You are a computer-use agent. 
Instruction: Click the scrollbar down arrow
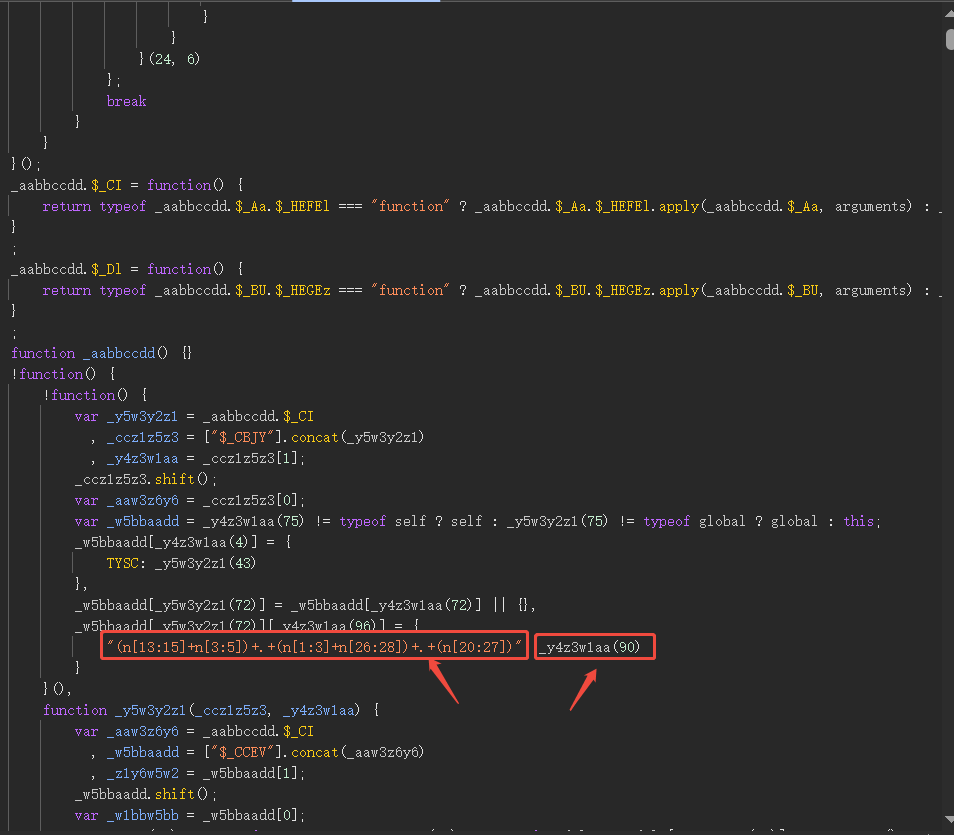(950, 819)
